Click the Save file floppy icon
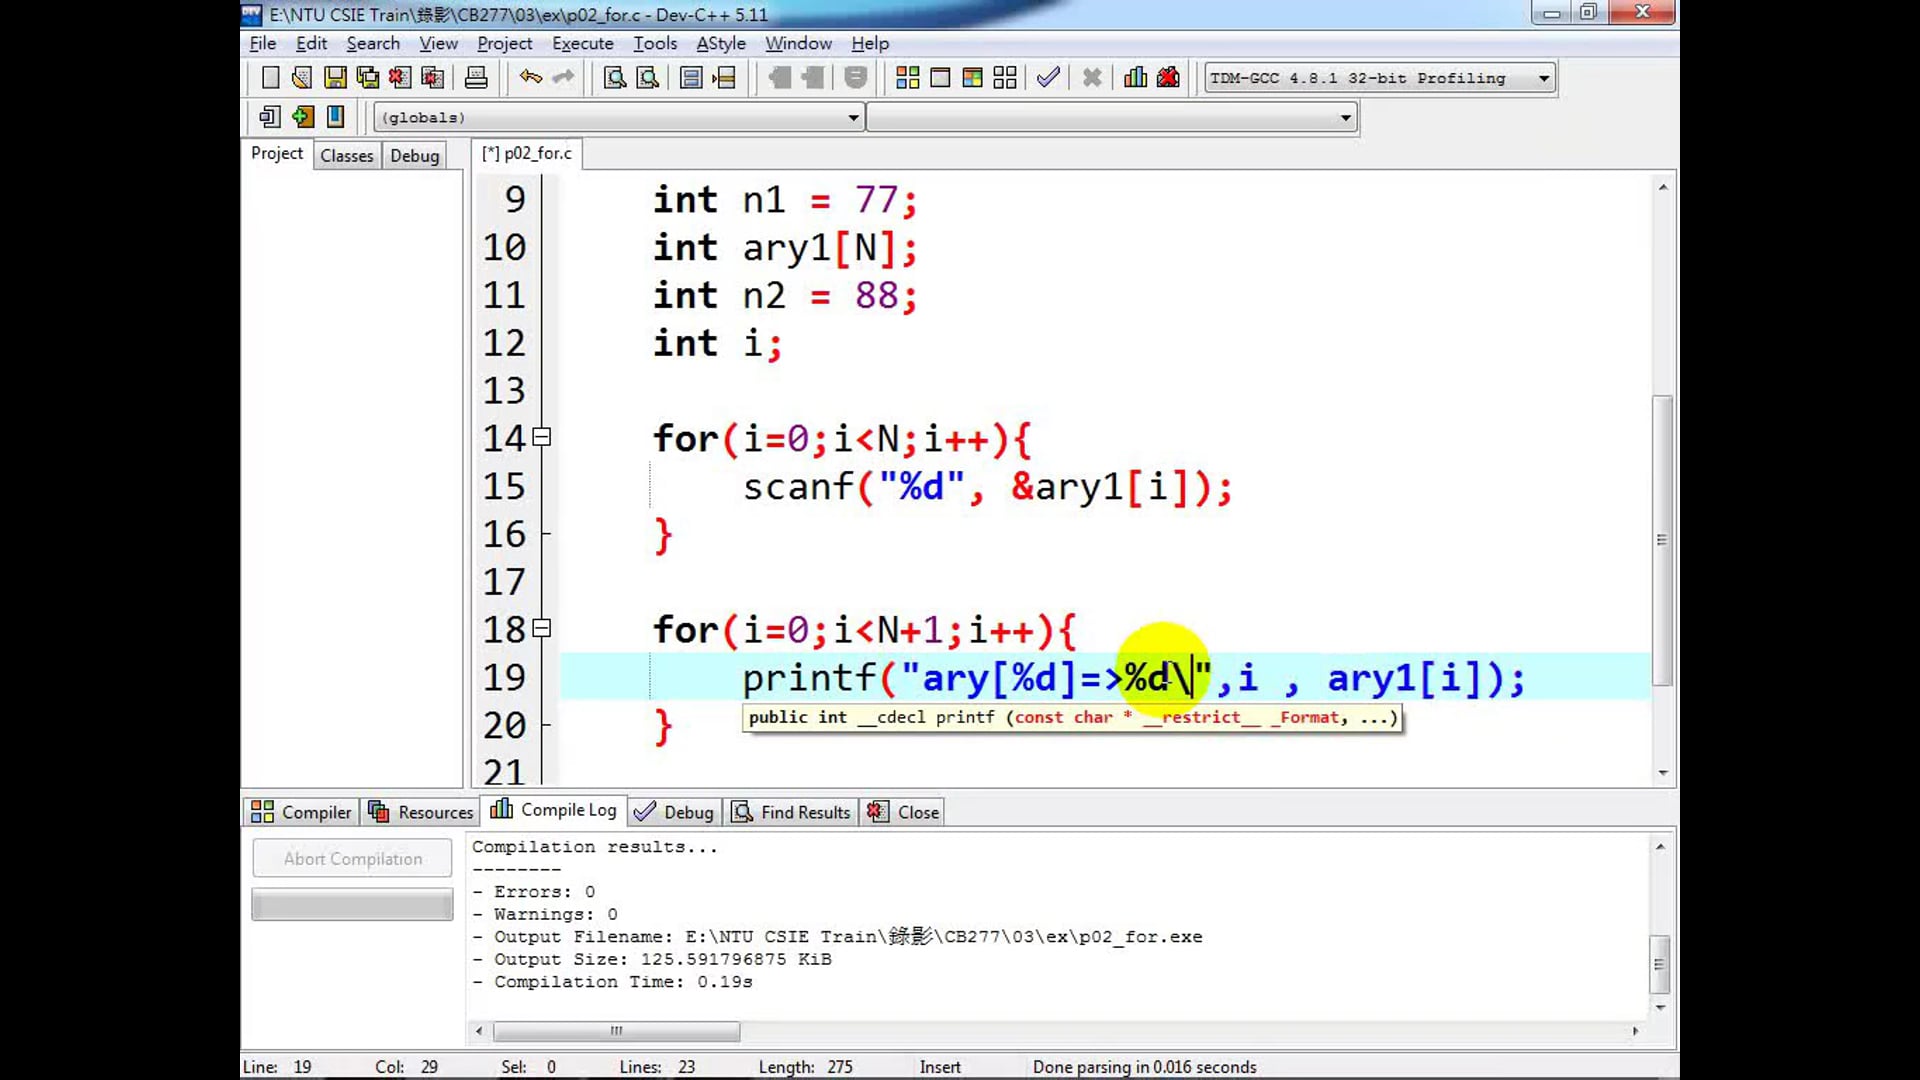 pyautogui.click(x=335, y=78)
